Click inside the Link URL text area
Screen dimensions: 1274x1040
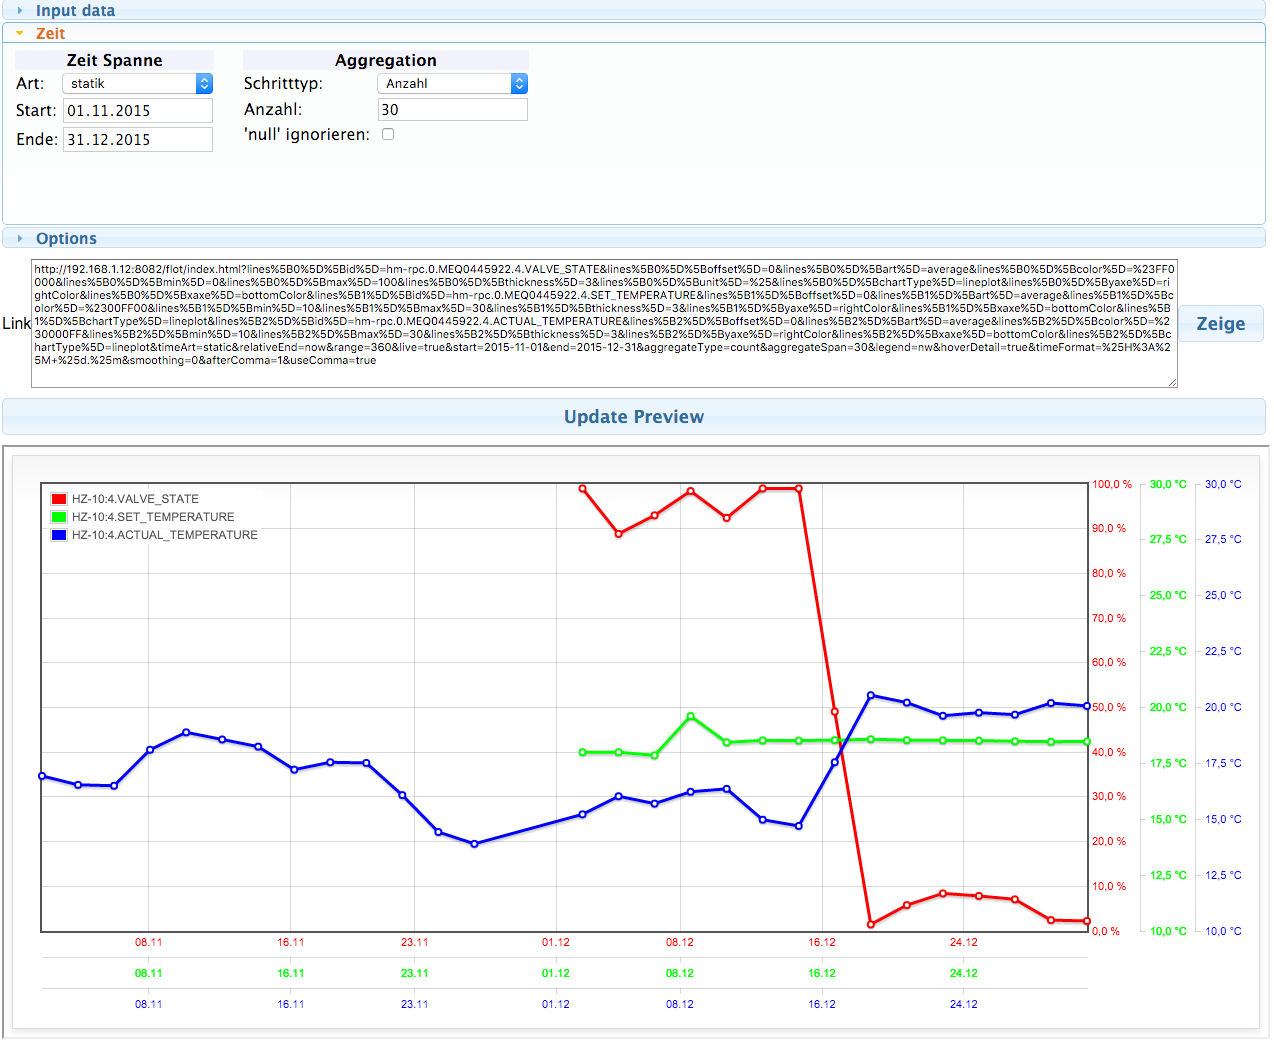click(604, 324)
